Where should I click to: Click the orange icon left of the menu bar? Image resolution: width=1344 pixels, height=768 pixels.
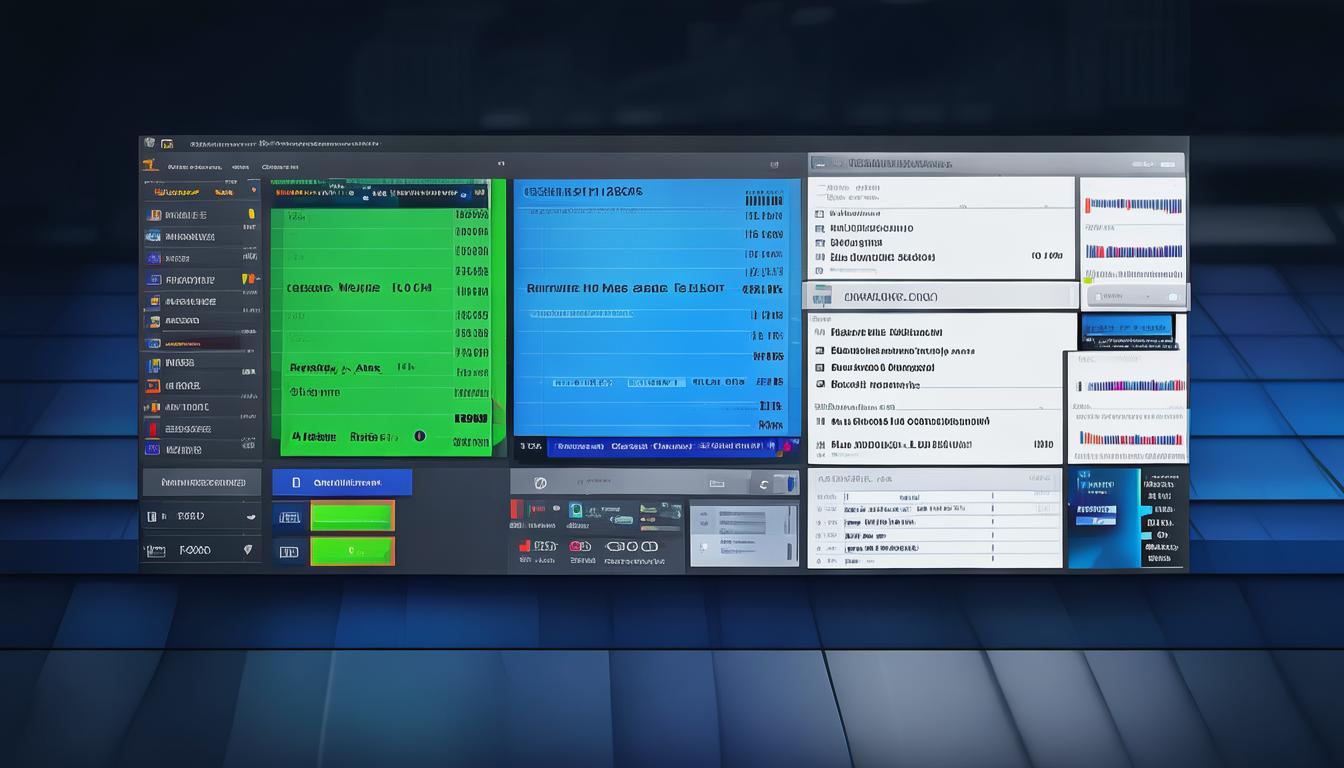(151, 166)
